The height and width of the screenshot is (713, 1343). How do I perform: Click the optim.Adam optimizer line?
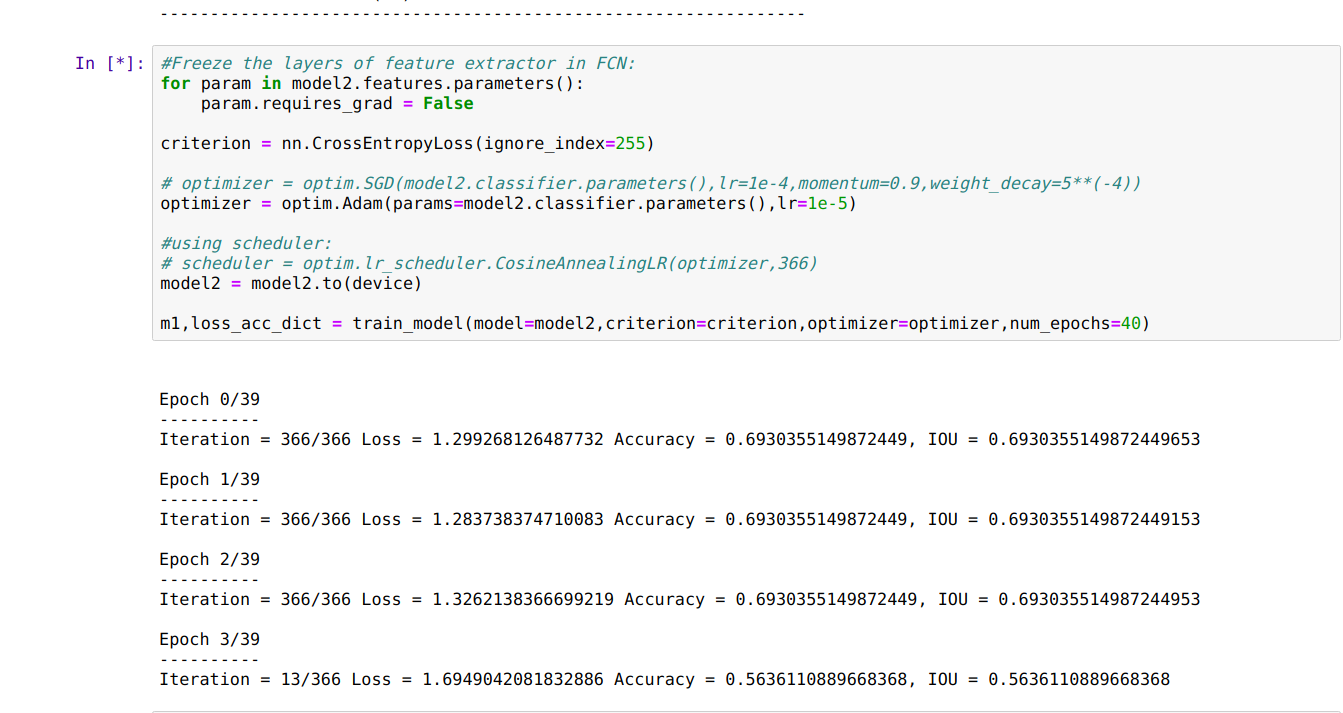pos(509,203)
